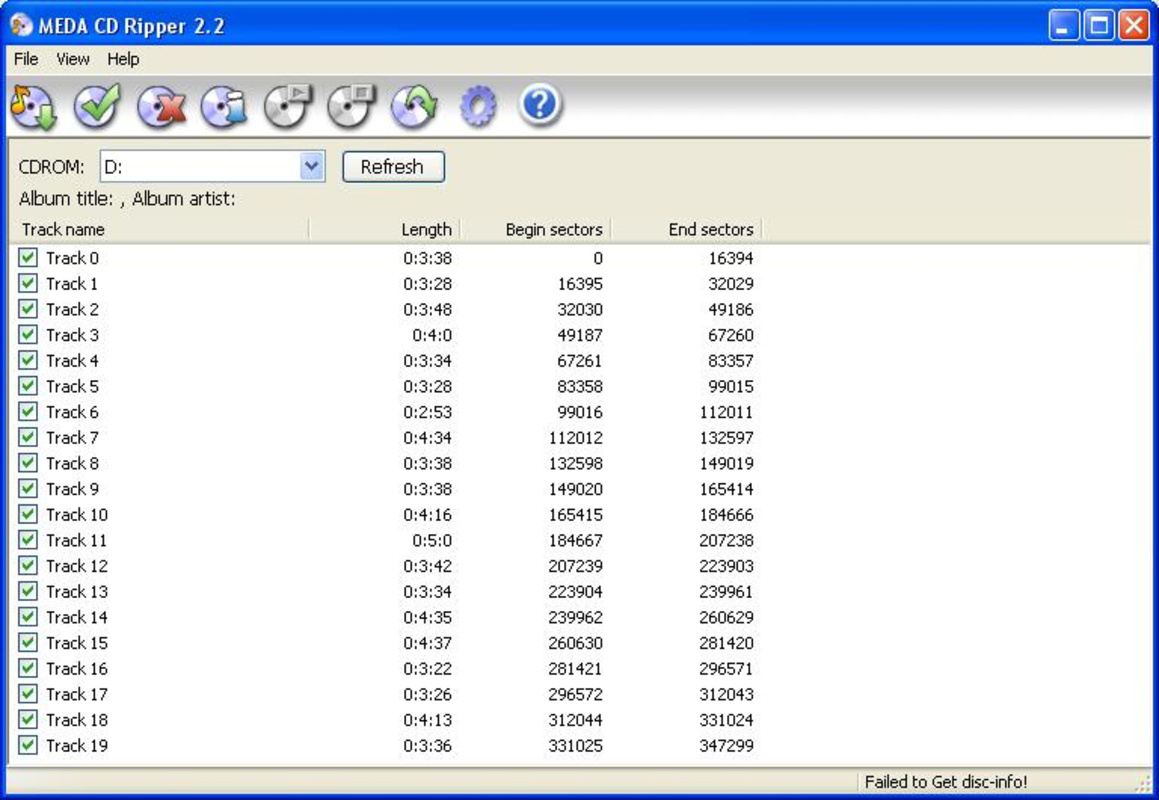Click the 'Failed to Get disc-info!' status text
This screenshot has width=1159, height=800.
[x=945, y=782]
